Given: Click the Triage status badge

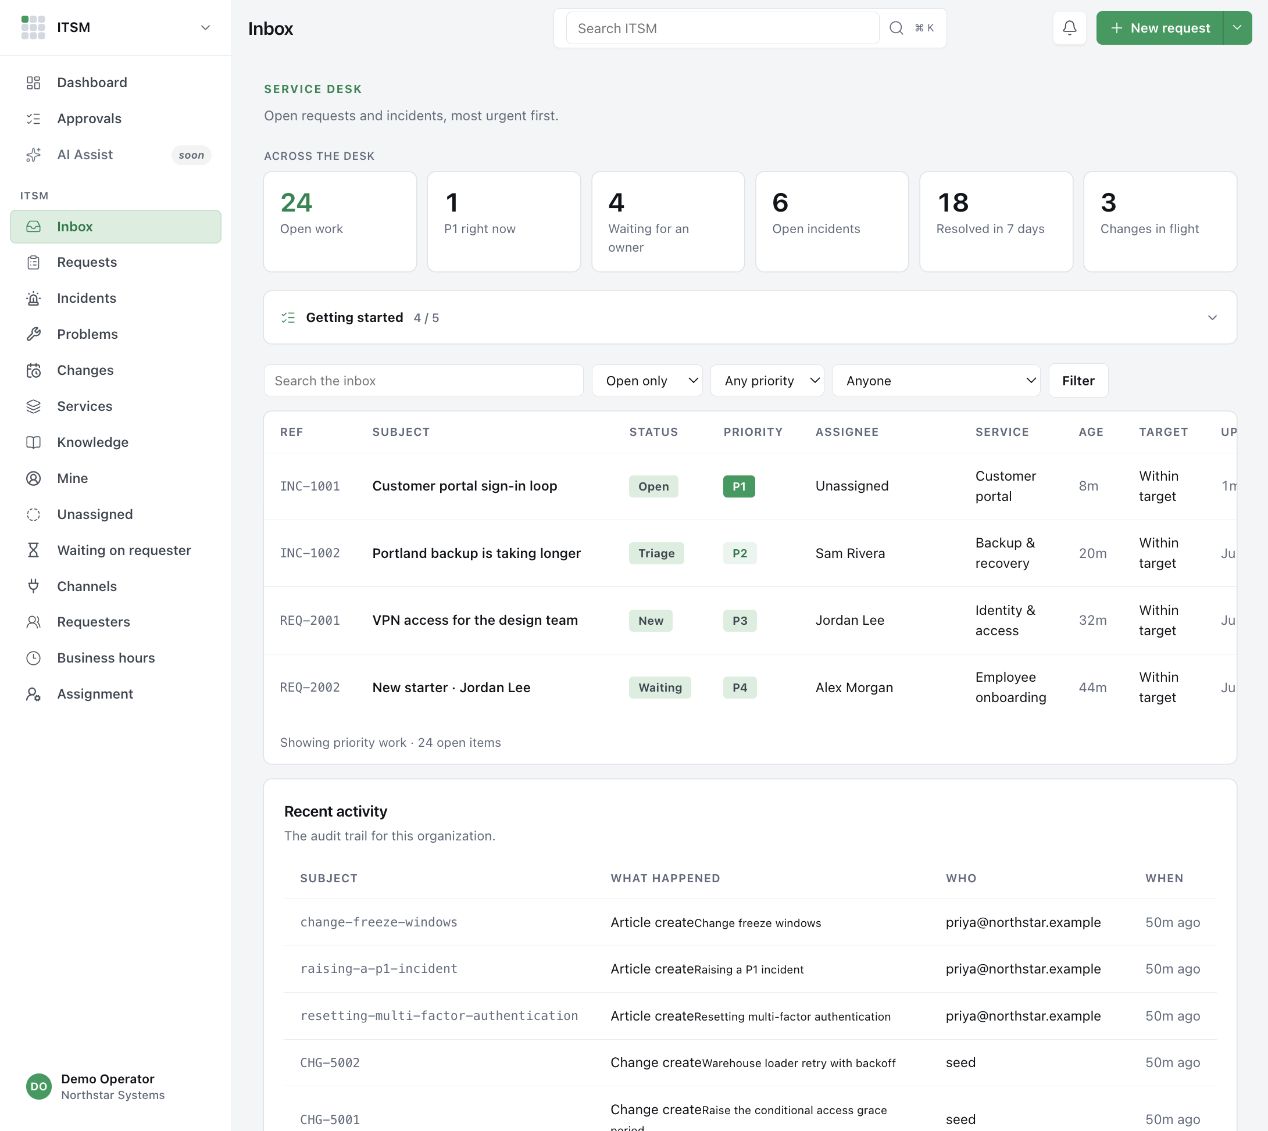Looking at the screenshot, I should pyautogui.click(x=656, y=553).
